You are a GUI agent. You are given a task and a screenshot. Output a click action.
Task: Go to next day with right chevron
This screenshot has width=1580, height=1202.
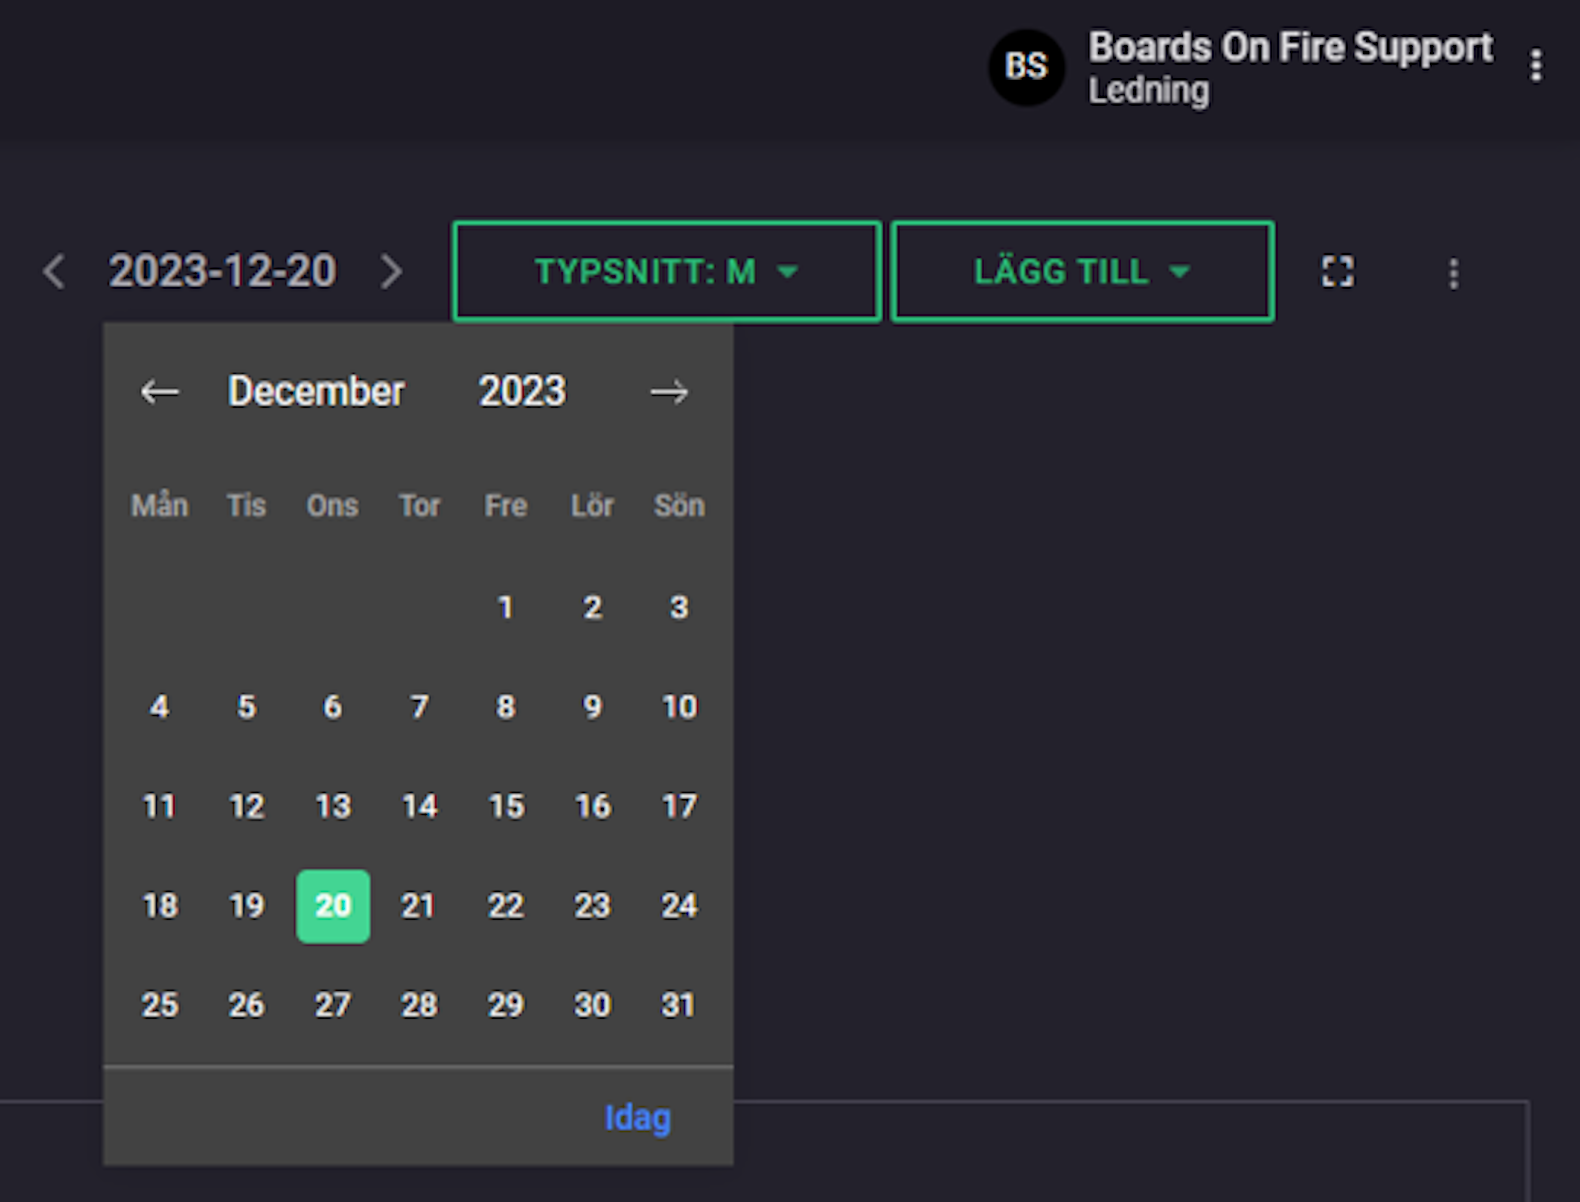coord(391,272)
